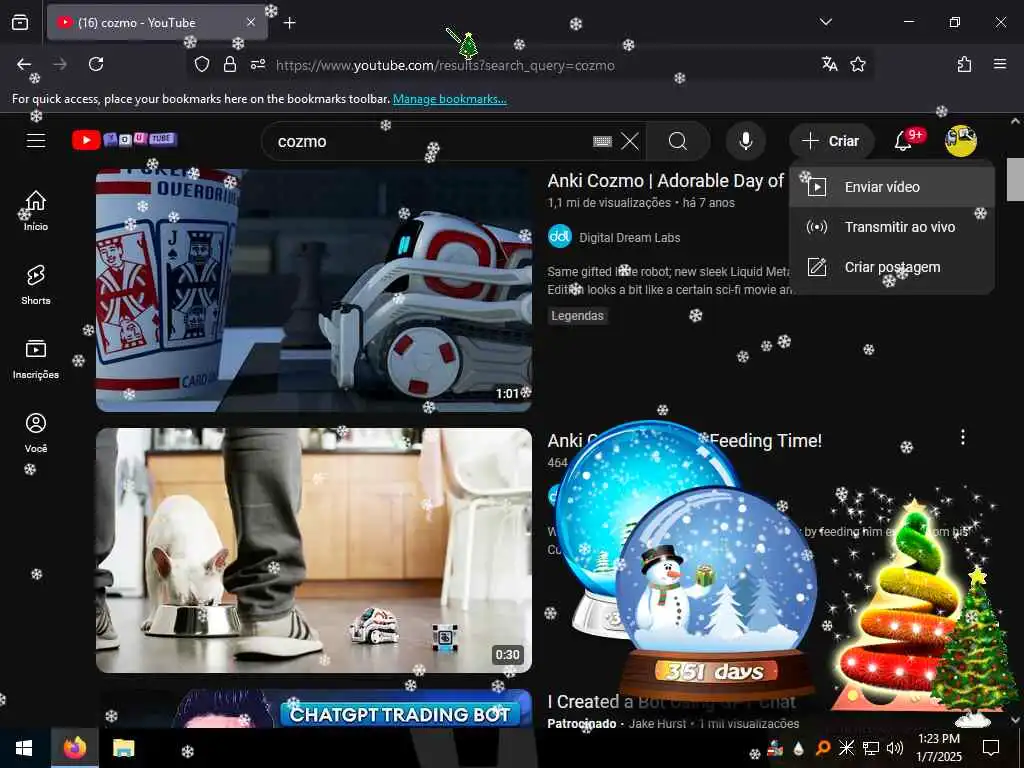Image resolution: width=1024 pixels, height=768 pixels.
Task: Click the page vertical scrollbar thumb
Action: [x=1015, y=179]
